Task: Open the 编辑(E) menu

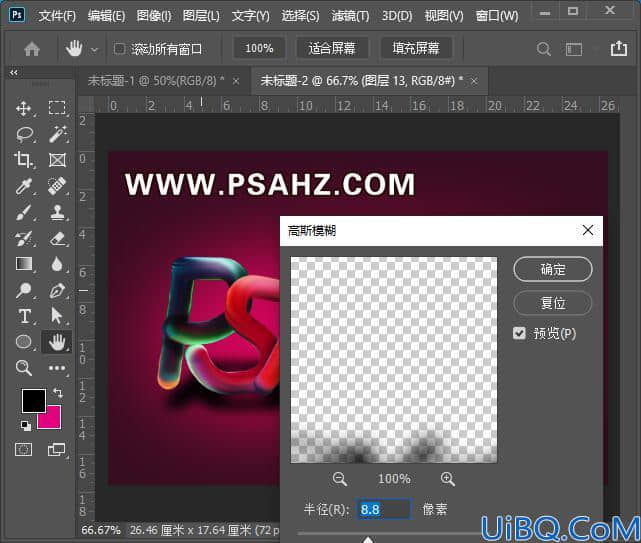Action: coord(106,16)
